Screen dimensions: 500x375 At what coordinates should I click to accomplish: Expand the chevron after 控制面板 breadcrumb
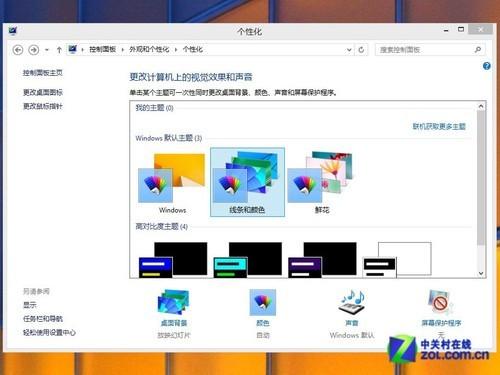pos(122,50)
